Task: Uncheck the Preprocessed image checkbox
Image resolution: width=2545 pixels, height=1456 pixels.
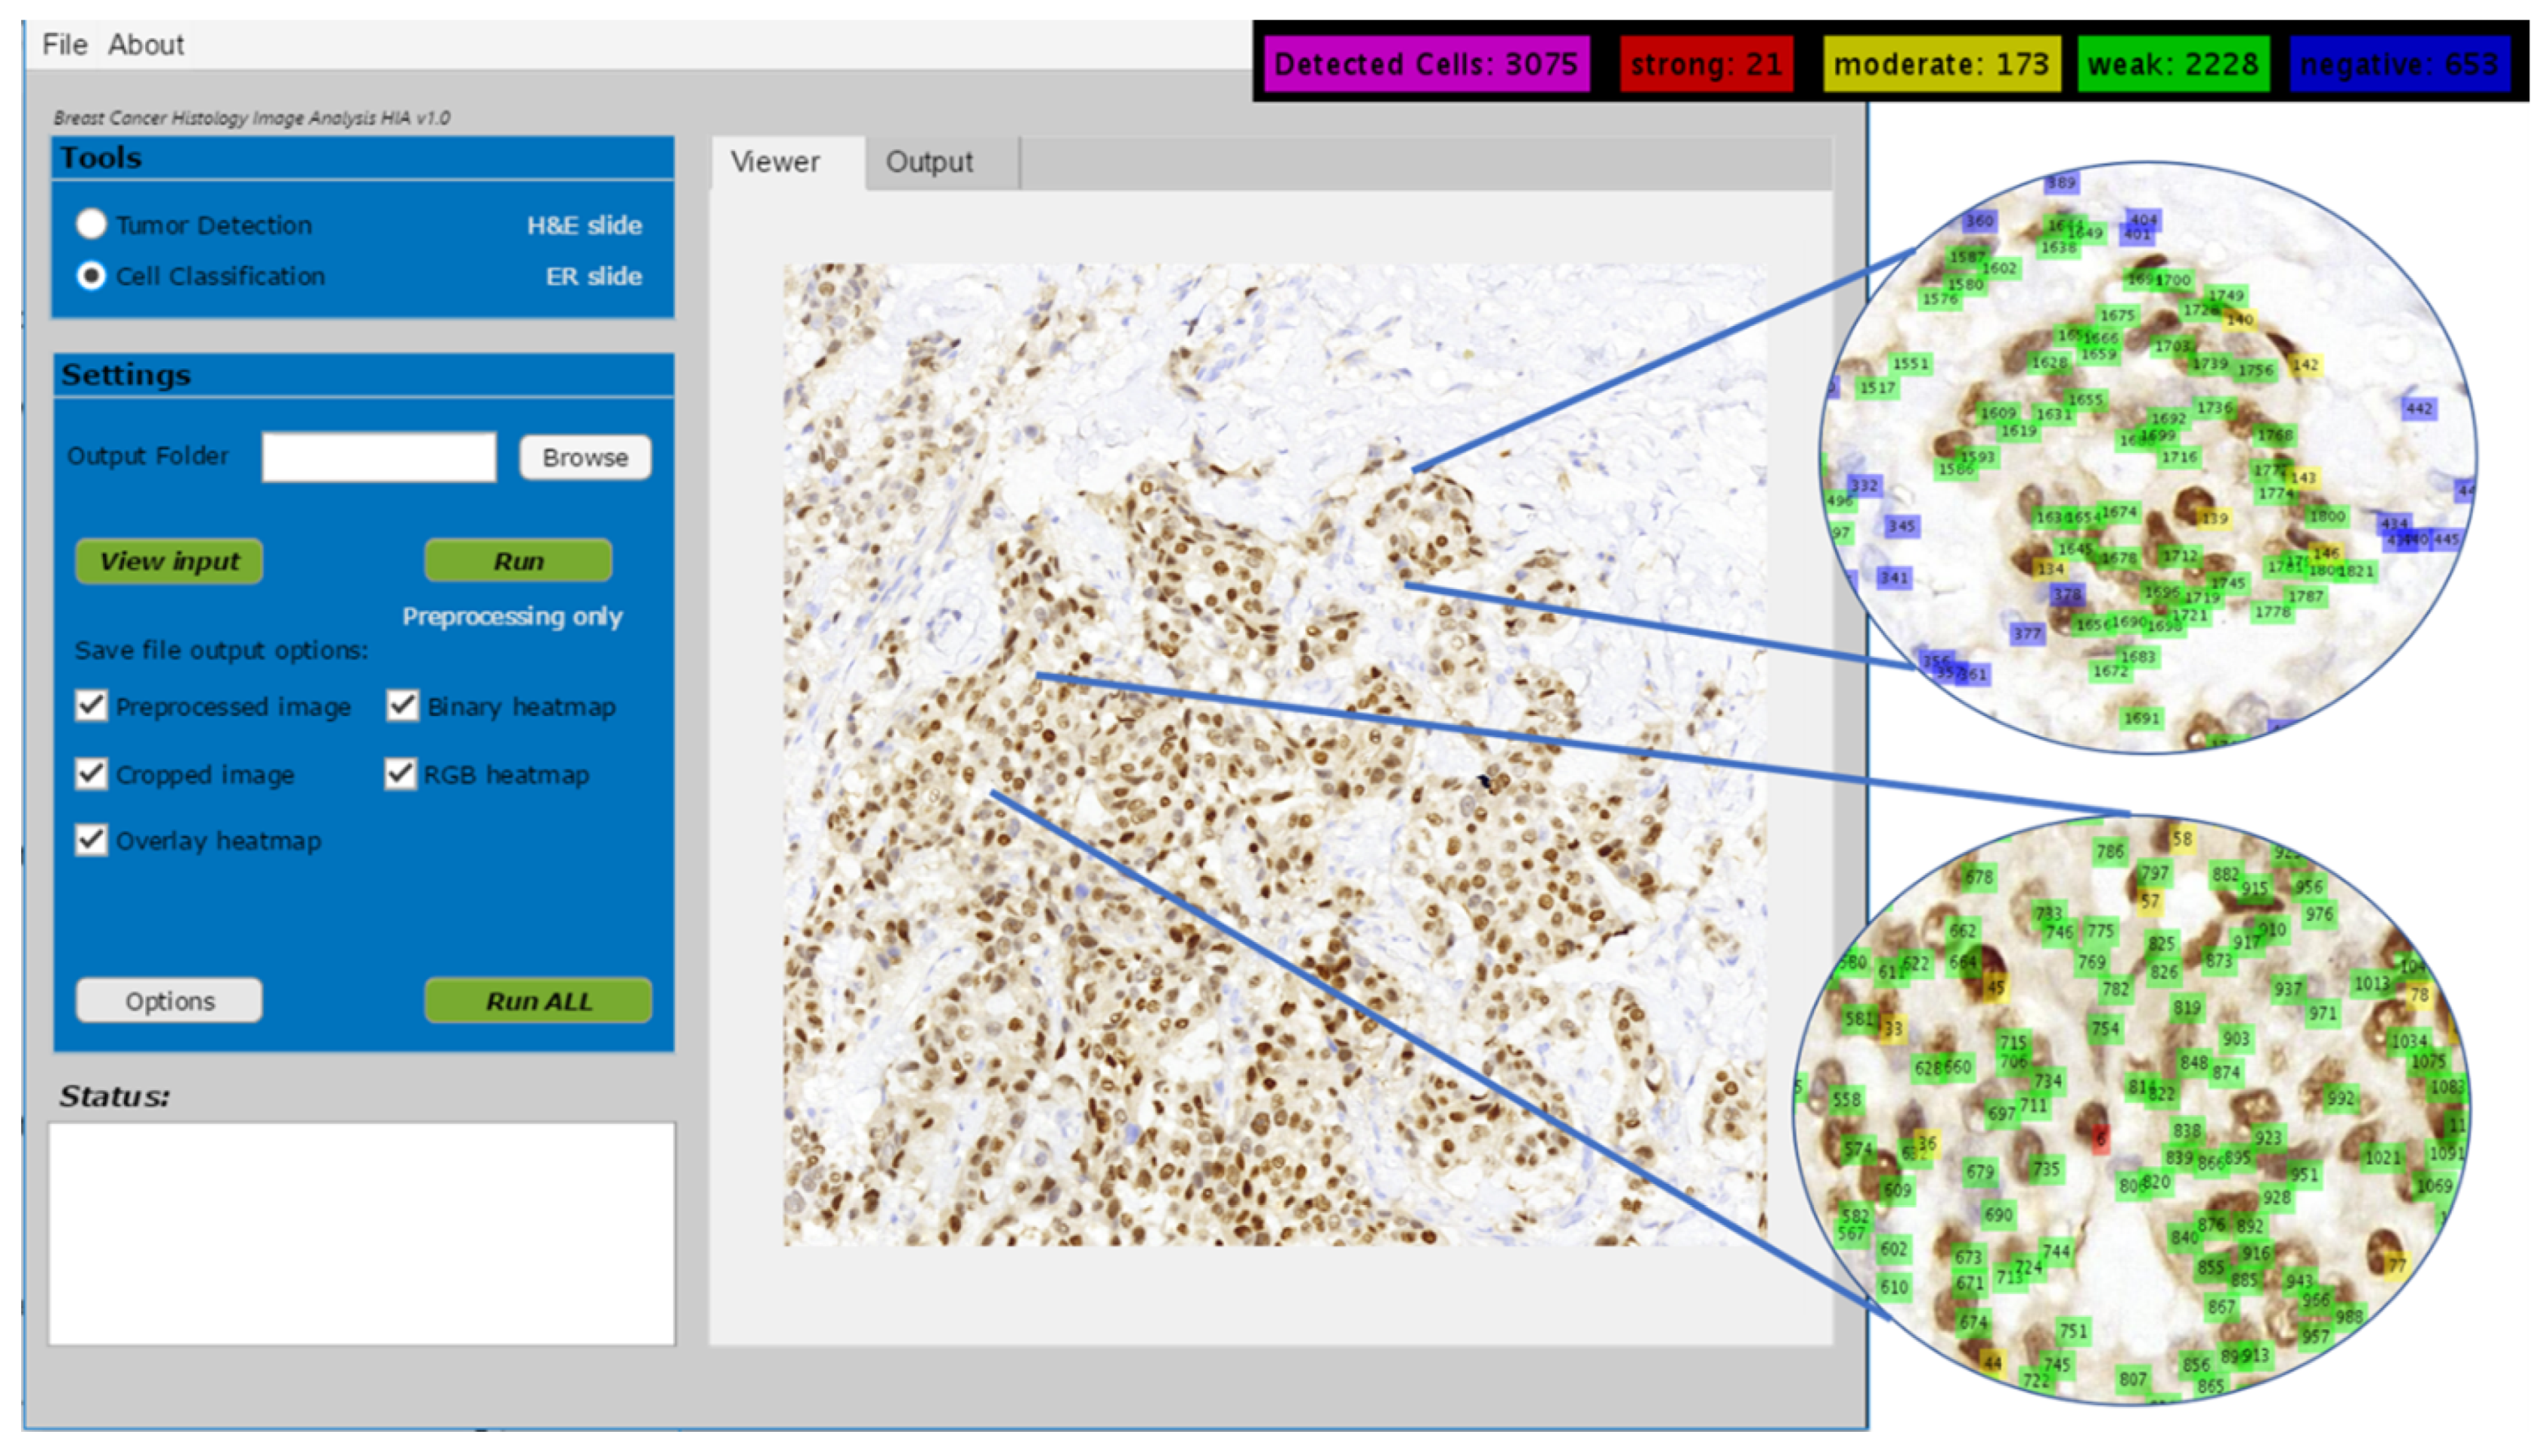Action: [91, 706]
